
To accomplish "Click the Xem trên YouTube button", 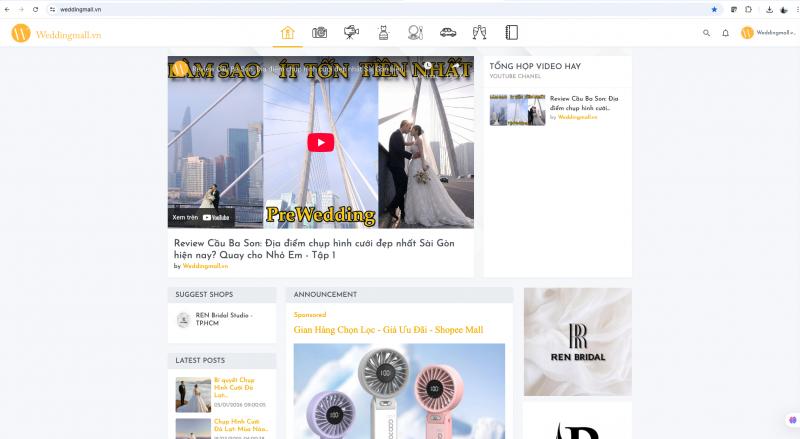I will [x=201, y=216].
